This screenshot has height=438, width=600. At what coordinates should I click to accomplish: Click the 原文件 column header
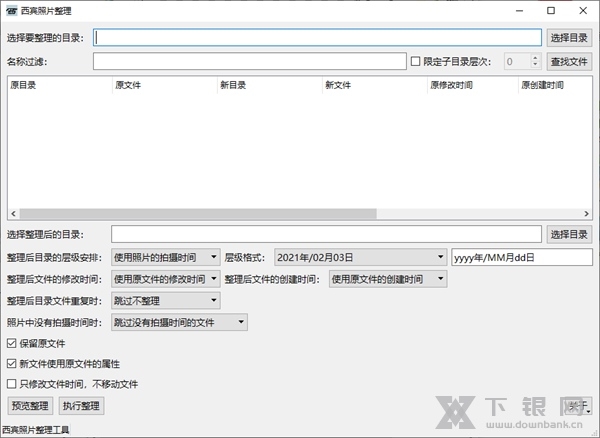165,85
